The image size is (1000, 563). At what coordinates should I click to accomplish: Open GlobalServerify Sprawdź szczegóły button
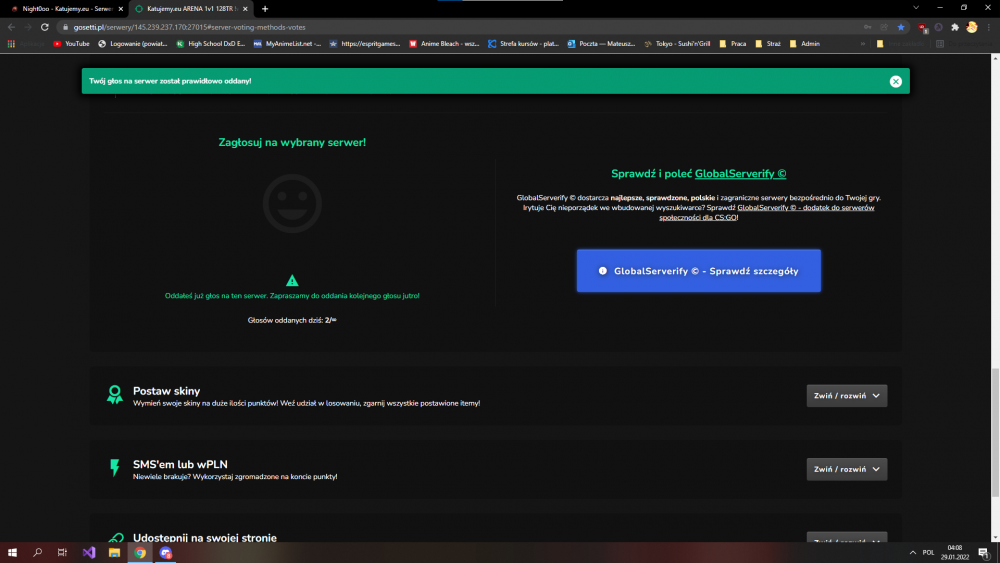point(698,271)
